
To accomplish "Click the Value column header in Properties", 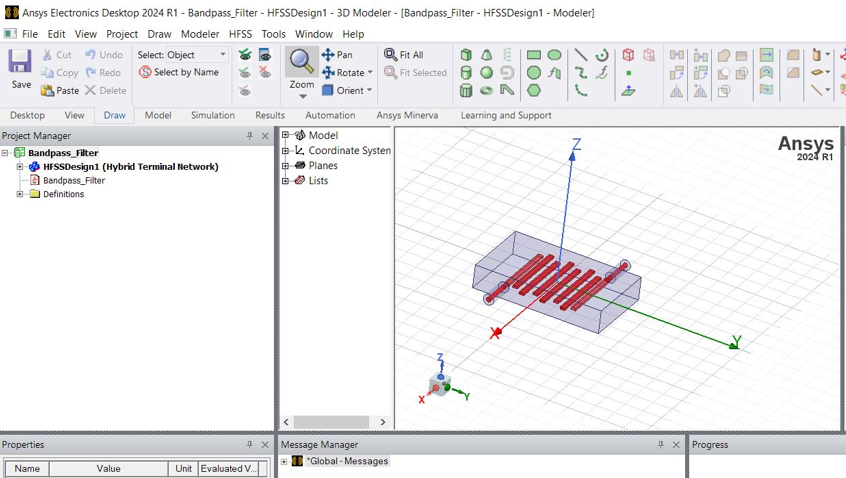I will point(108,469).
